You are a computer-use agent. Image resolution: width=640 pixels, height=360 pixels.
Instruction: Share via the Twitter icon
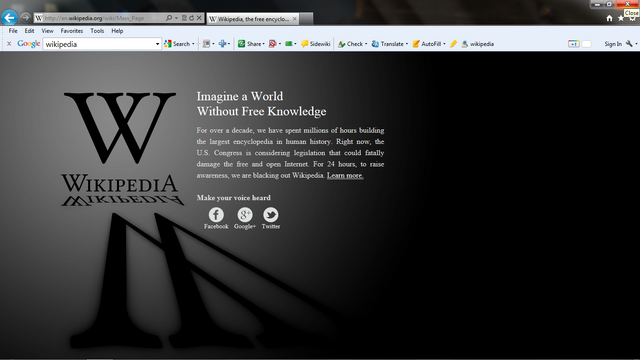(x=271, y=215)
